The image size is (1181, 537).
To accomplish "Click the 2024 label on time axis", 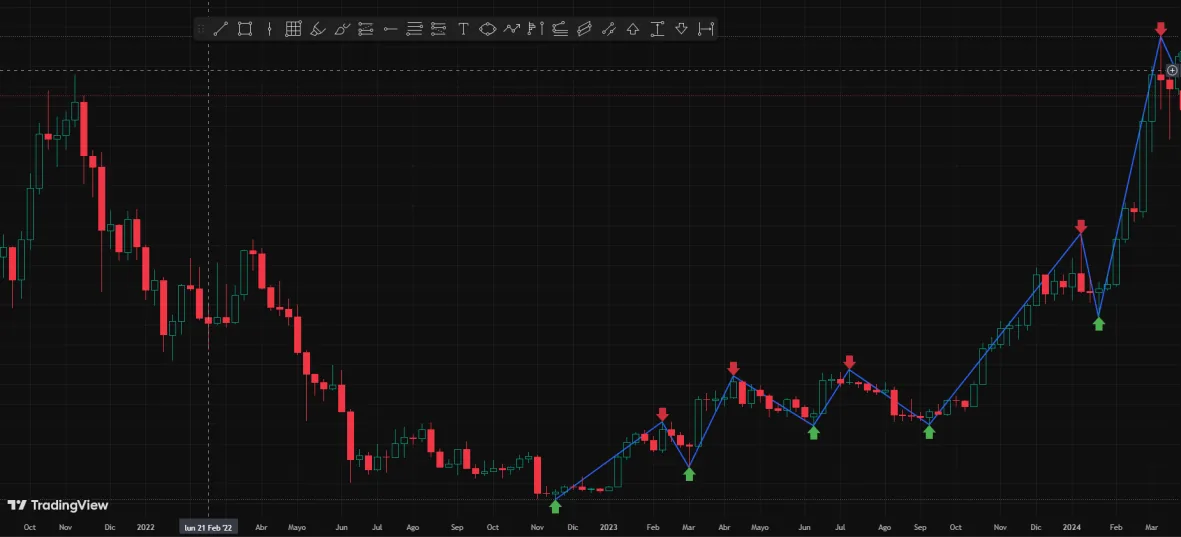I will pos(1071,527).
